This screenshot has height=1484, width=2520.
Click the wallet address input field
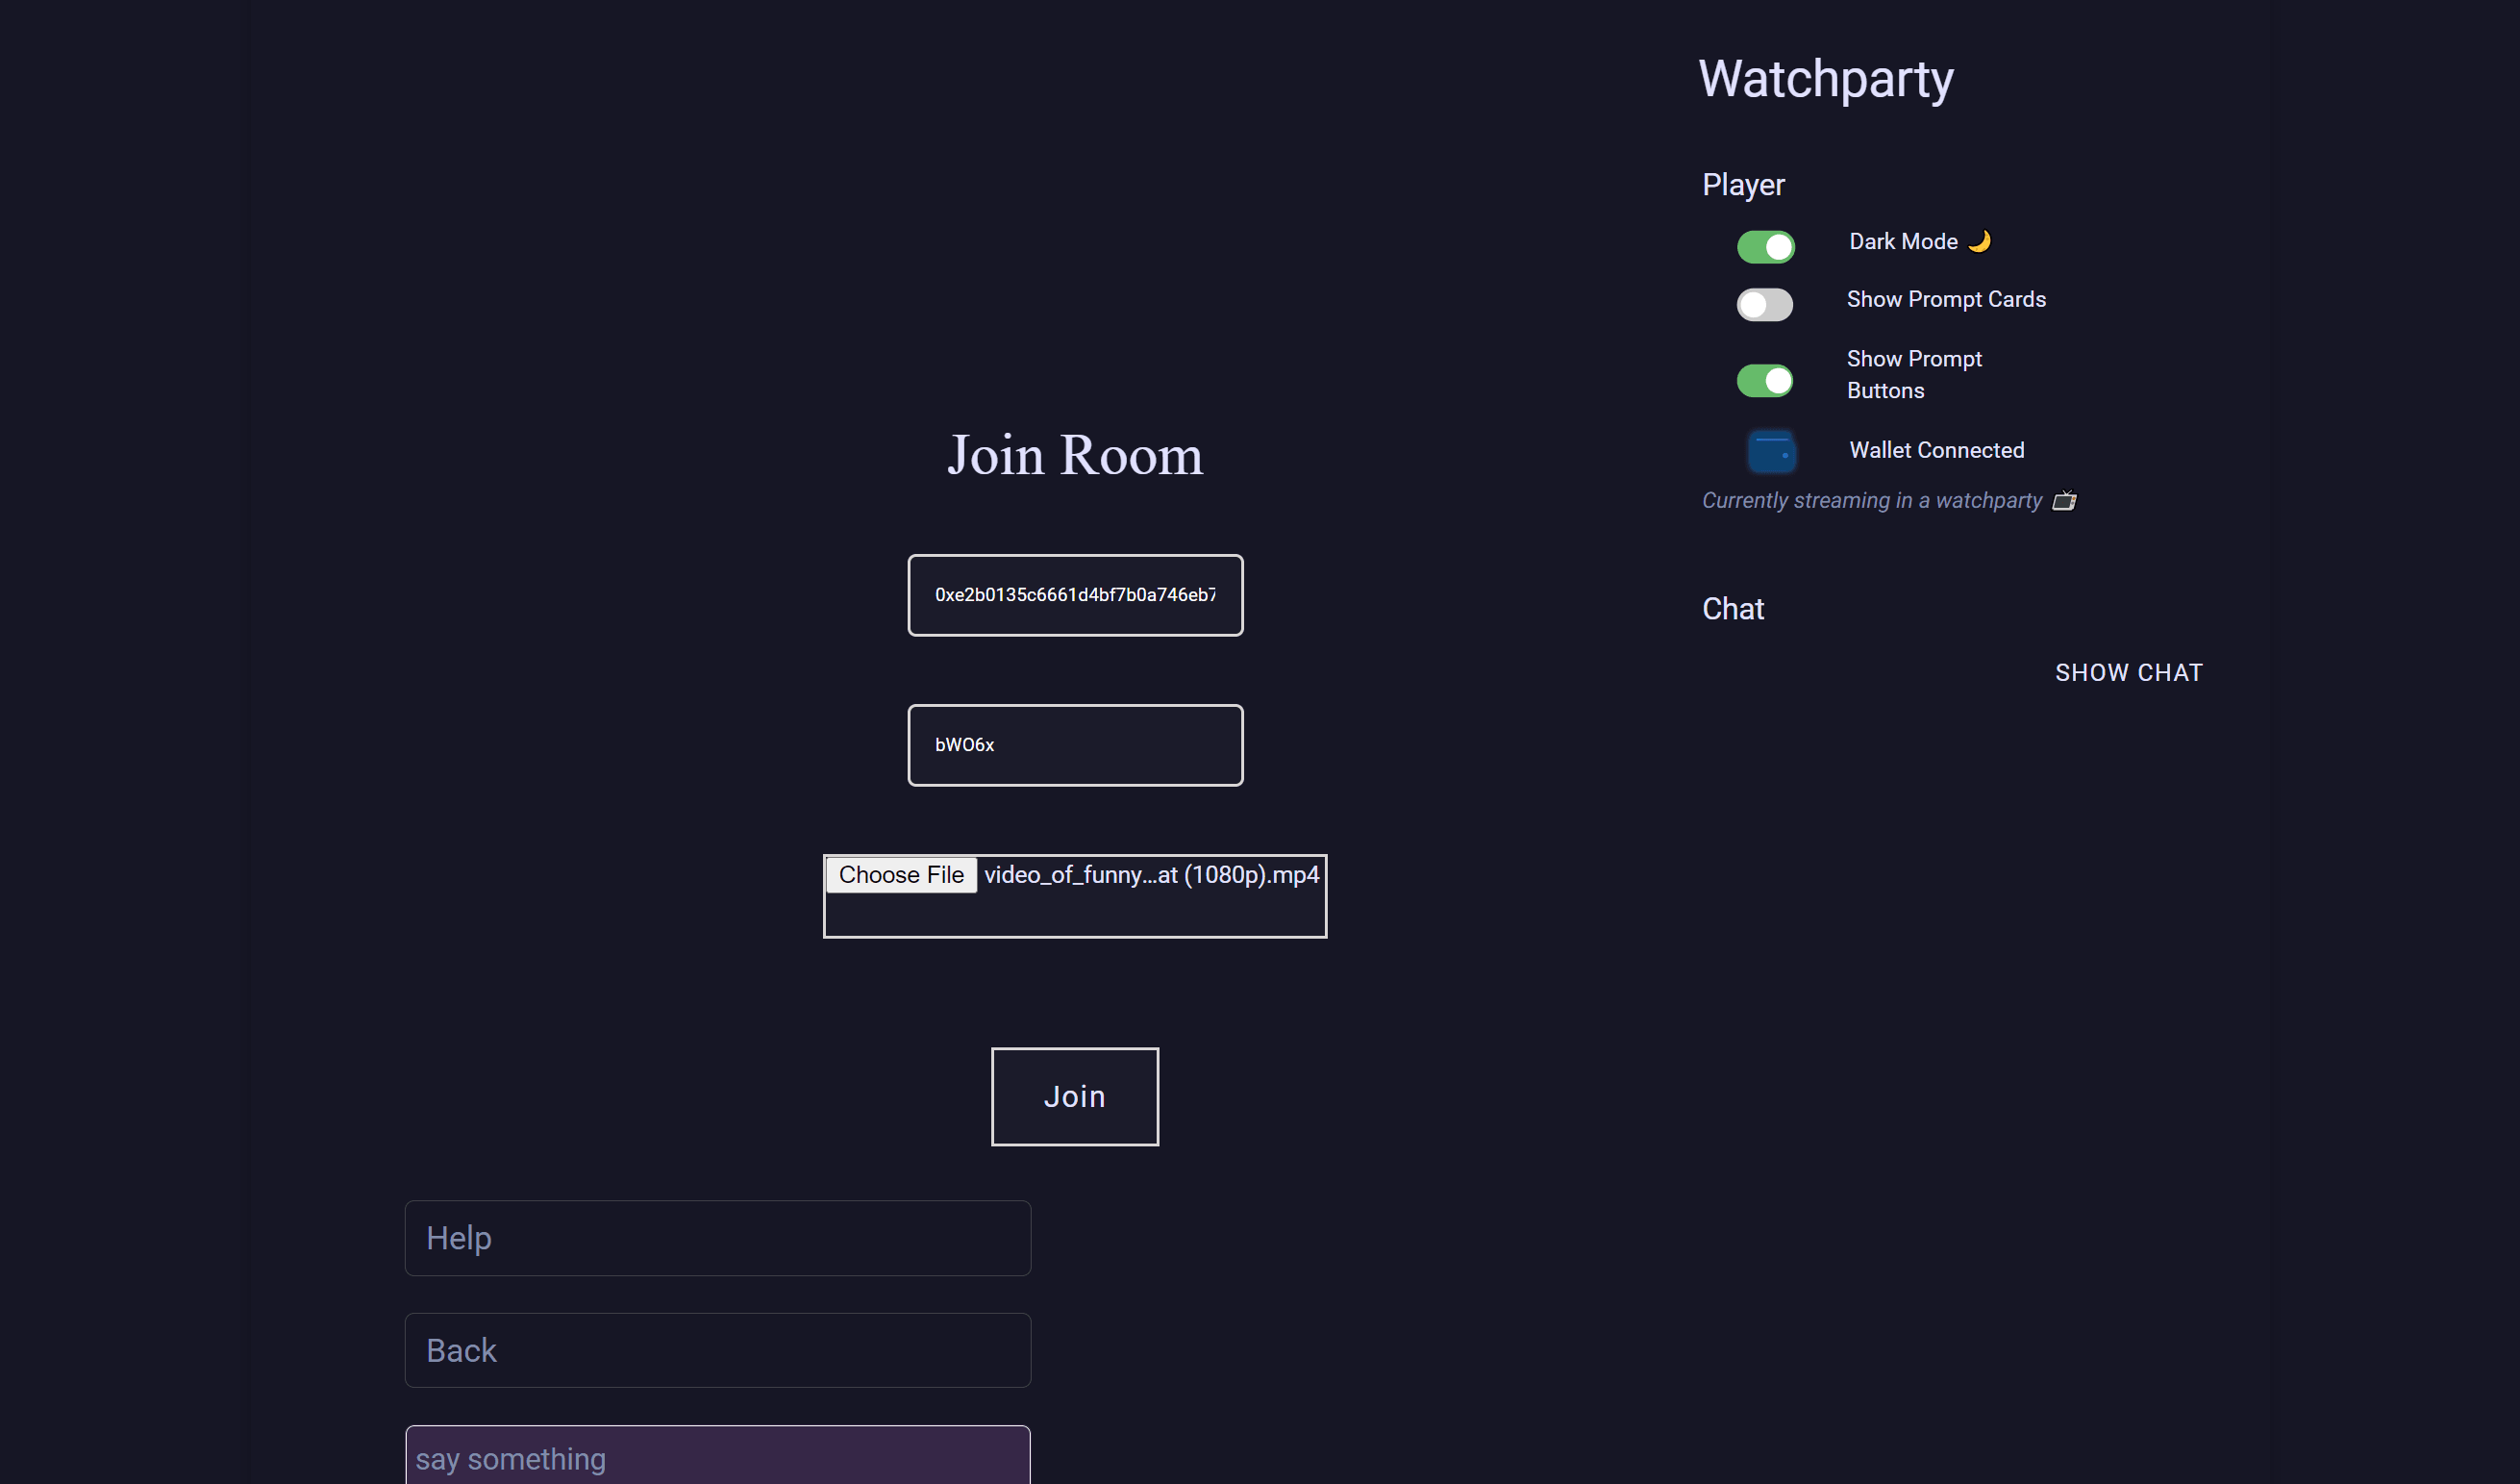pyautogui.click(x=1075, y=595)
